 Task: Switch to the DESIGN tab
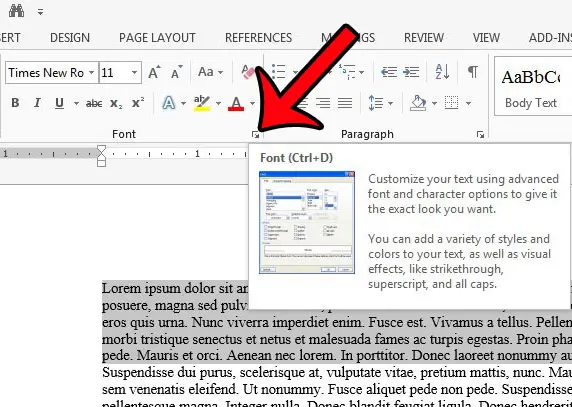click(x=70, y=38)
